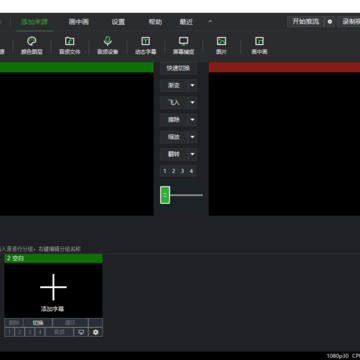Toggle overlay 2 in transition panel
360x360 pixels.
(173, 171)
